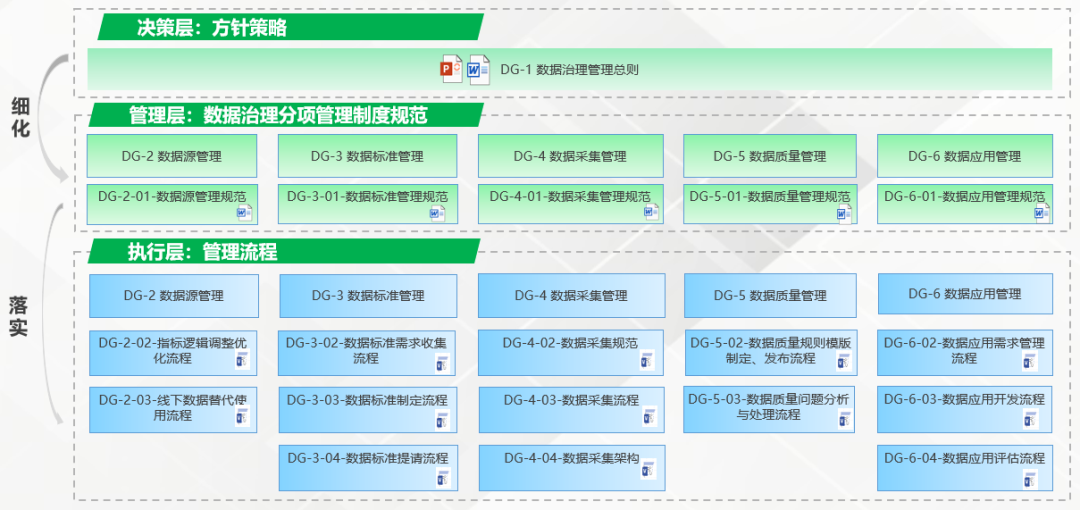
Task: Select the 执行层：管理流程 header
Action: [x=202, y=252]
